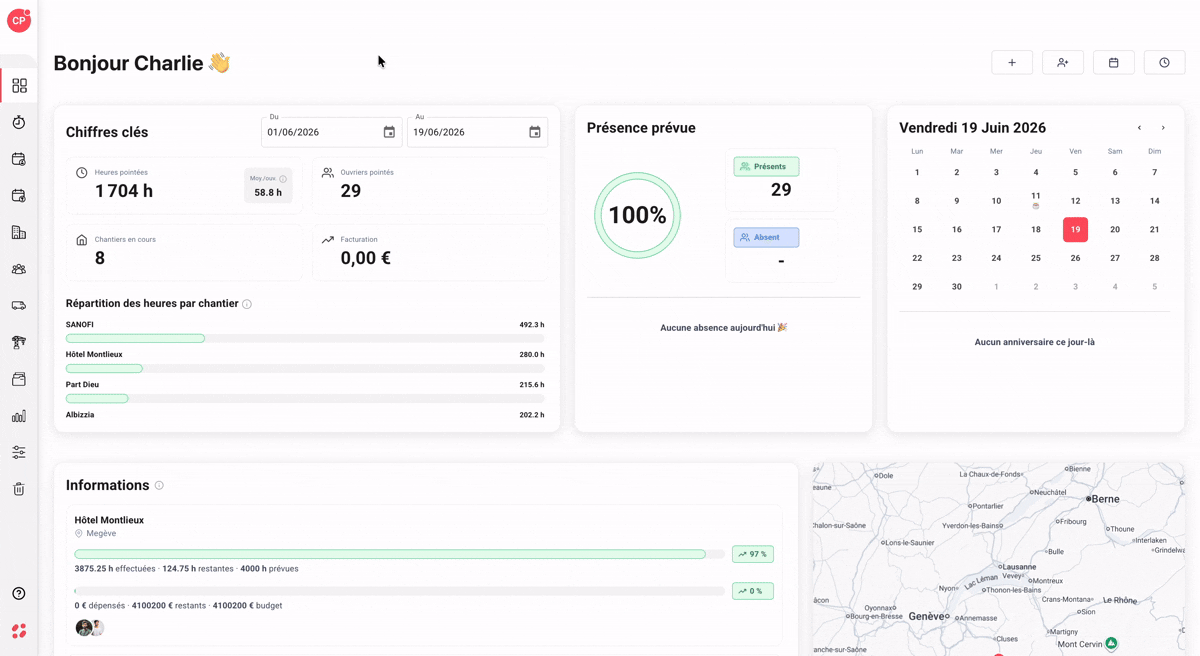Click the Albizzia chantier label

(80, 415)
